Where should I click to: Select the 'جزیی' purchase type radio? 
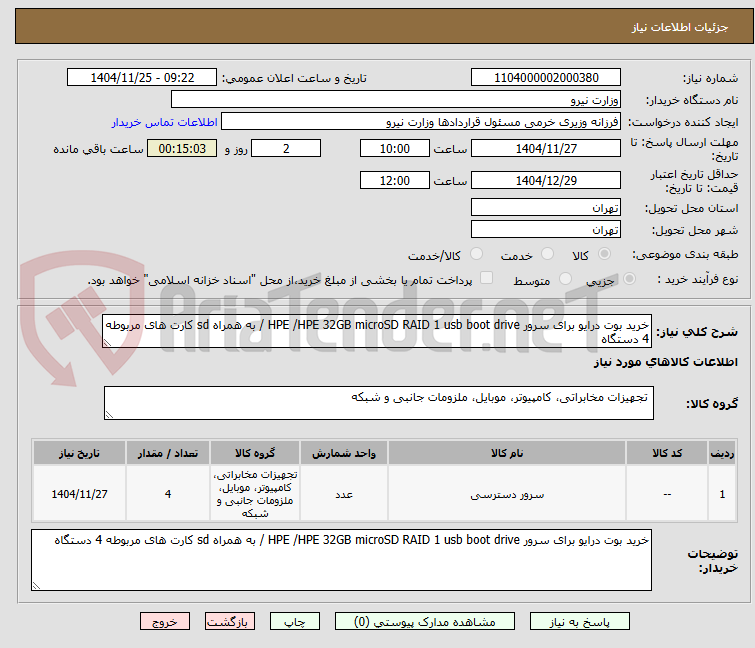coord(629,279)
